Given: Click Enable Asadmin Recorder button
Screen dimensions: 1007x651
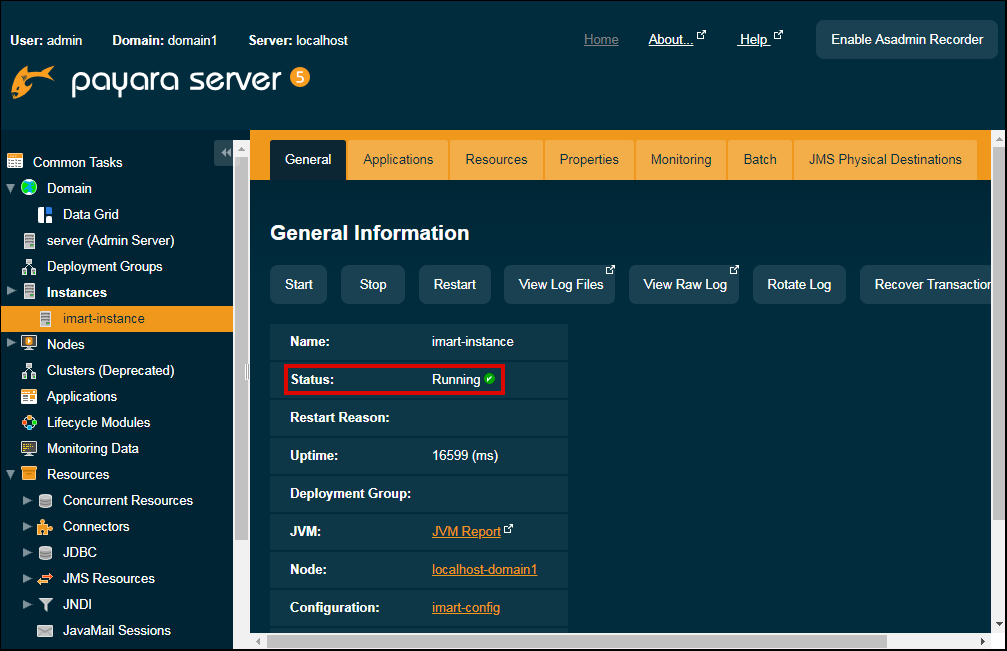Looking at the screenshot, I should [907, 40].
